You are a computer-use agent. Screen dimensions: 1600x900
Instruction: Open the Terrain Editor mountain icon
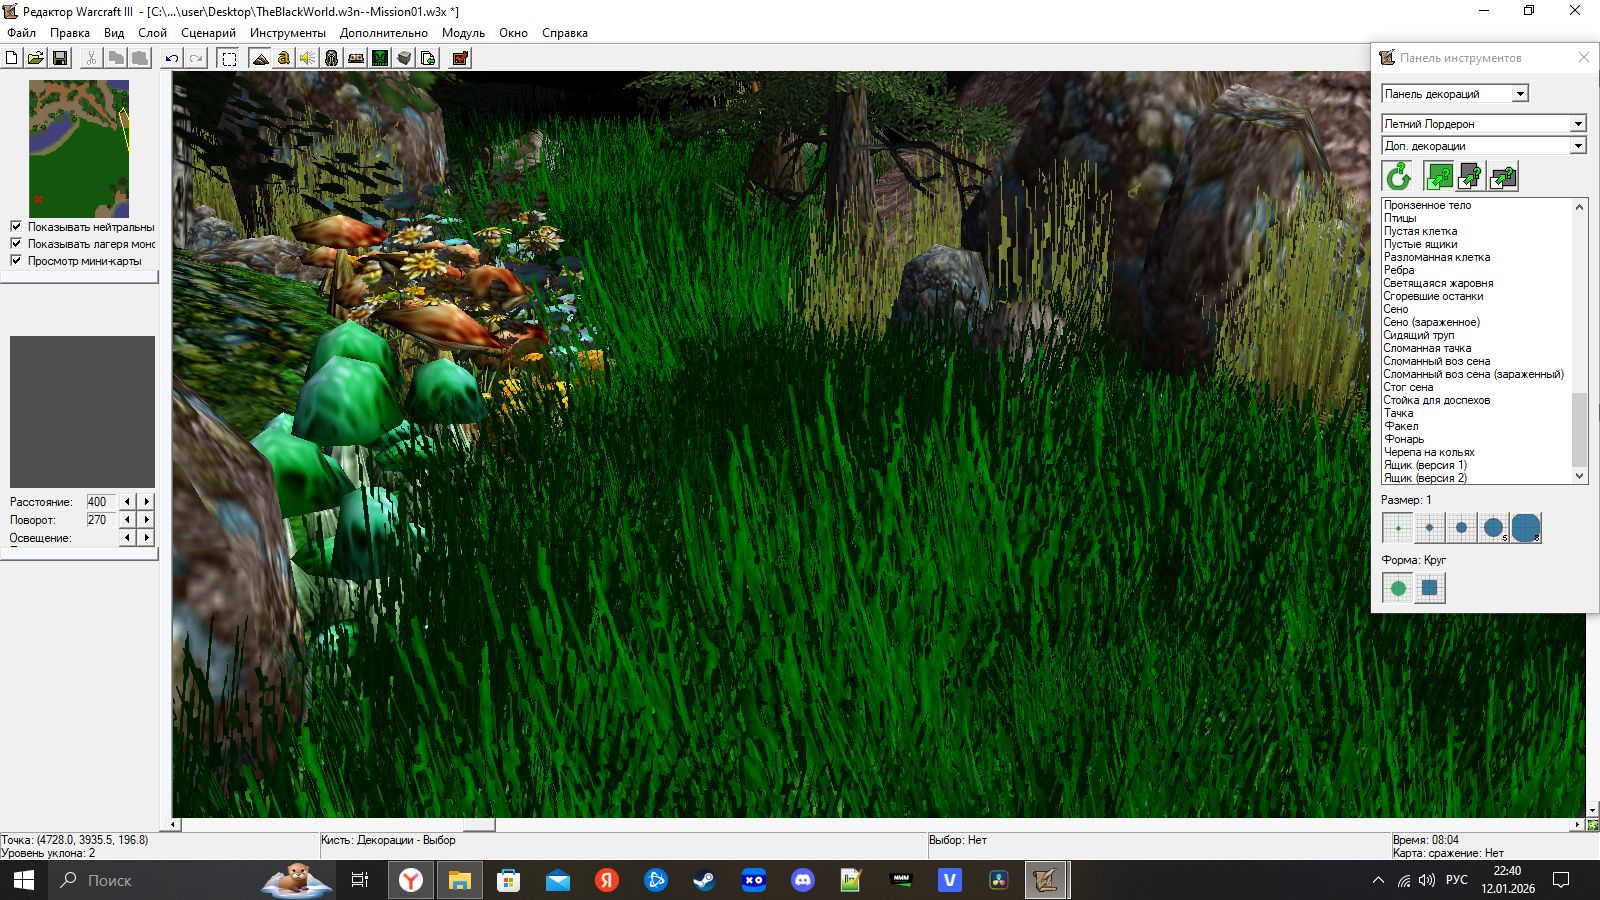click(260, 58)
